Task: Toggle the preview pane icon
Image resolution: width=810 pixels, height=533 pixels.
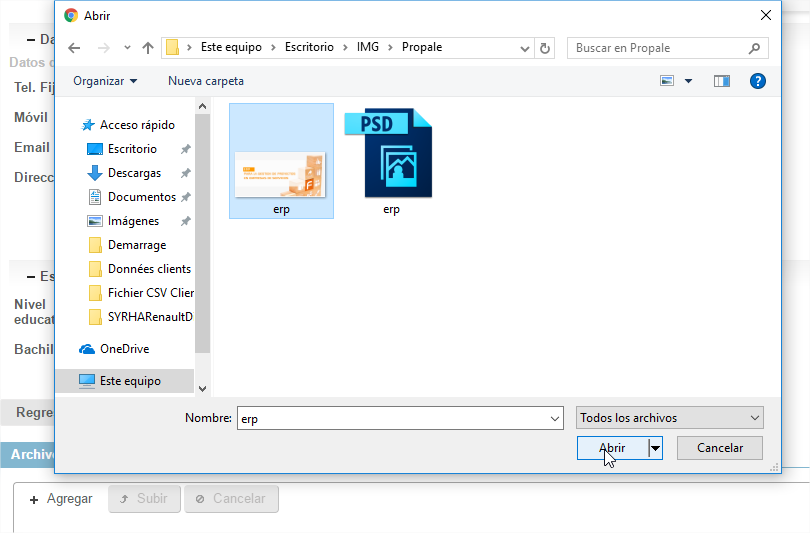Action: click(x=721, y=81)
